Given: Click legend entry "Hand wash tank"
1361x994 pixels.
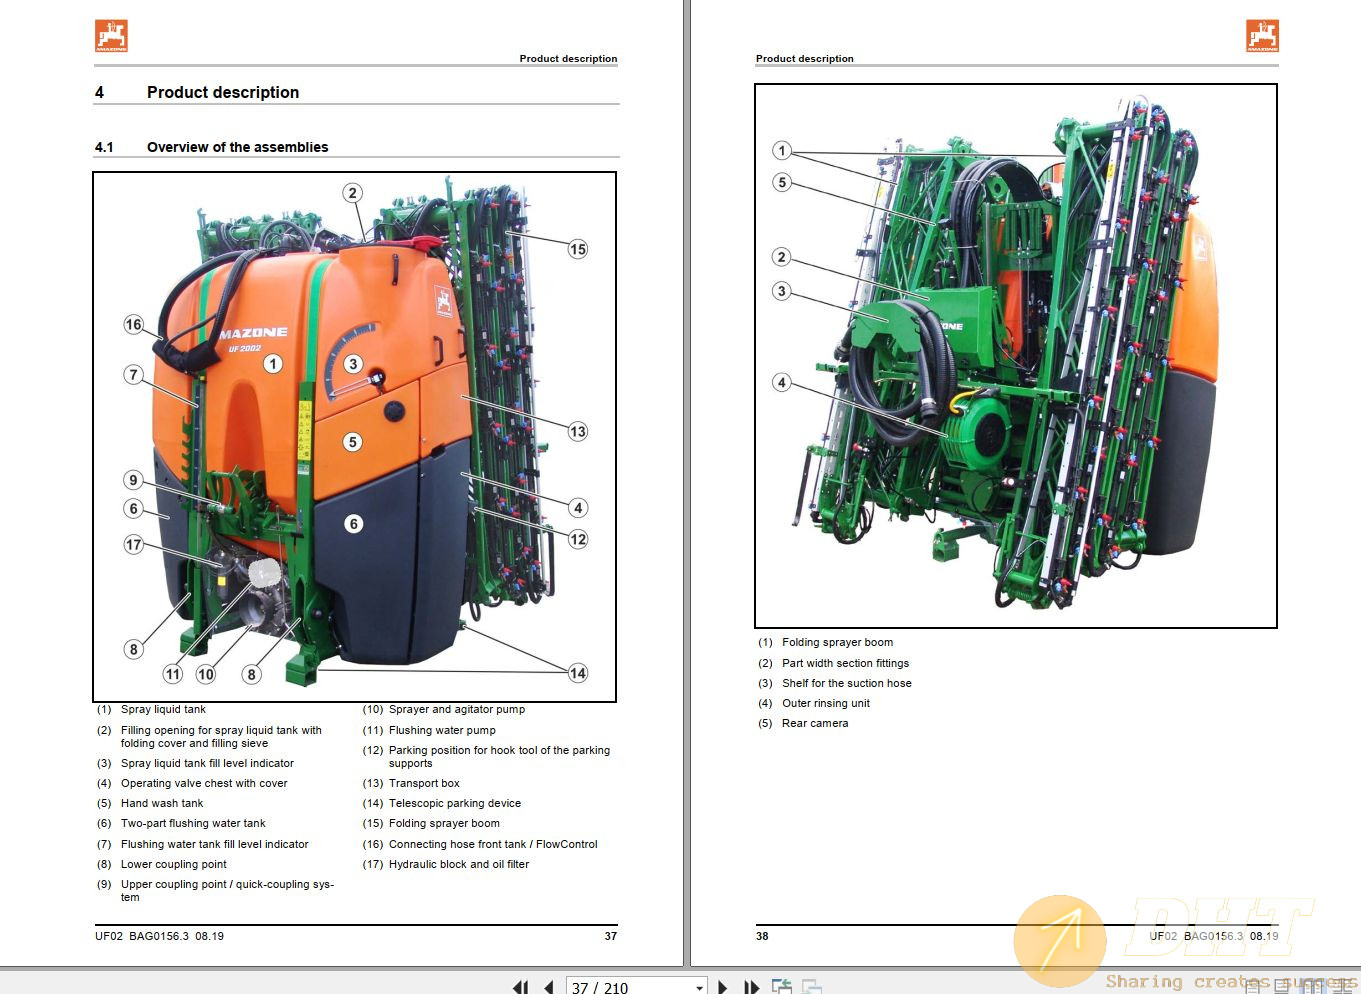Looking at the screenshot, I should (162, 803).
